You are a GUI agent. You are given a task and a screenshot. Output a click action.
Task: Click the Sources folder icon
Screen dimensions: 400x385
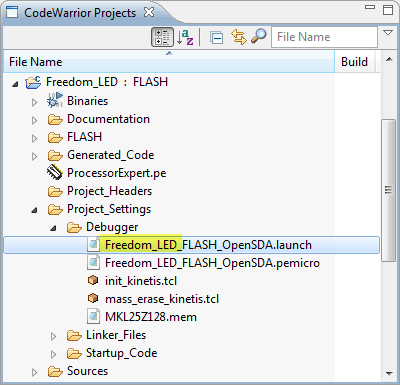pyautogui.click(x=55, y=371)
